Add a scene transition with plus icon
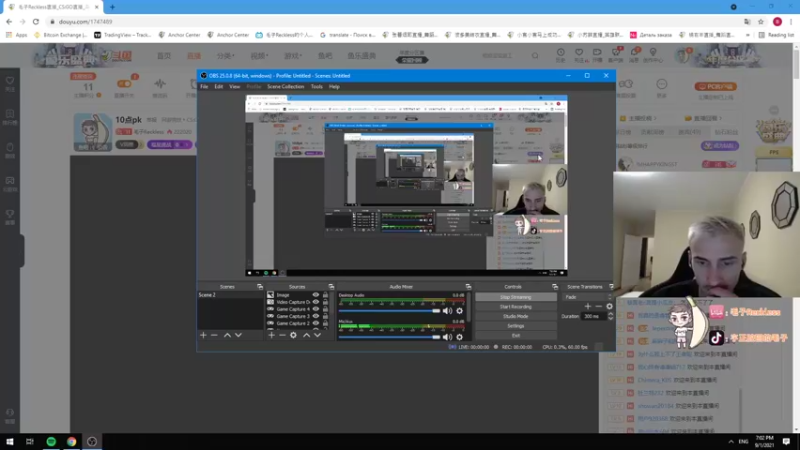Screen dimensions: 800x450 click(x=588, y=306)
